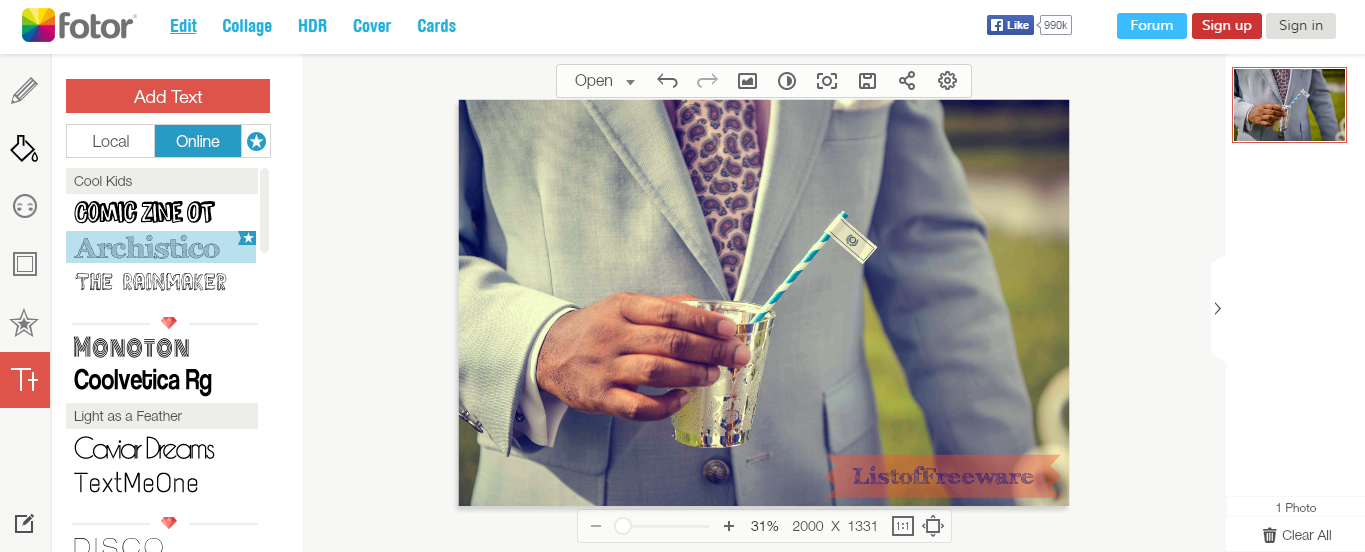Collapse the right photo panel chevron
Image resolution: width=1365 pixels, height=552 pixels.
pyautogui.click(x=1217, y=308)
